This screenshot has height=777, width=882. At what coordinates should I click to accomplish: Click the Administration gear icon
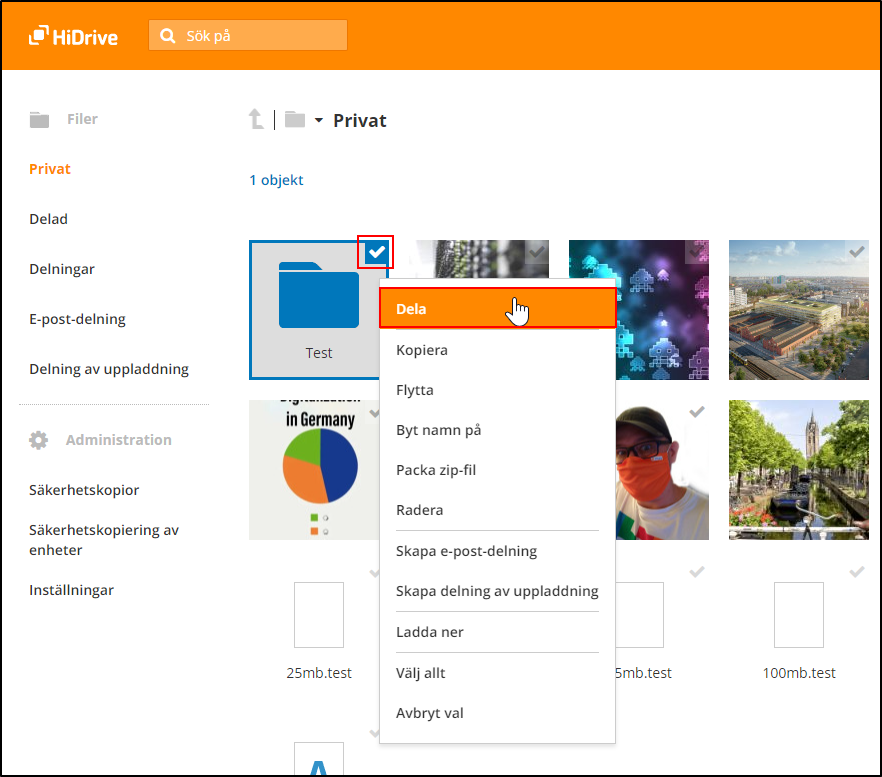pos(39,440)
